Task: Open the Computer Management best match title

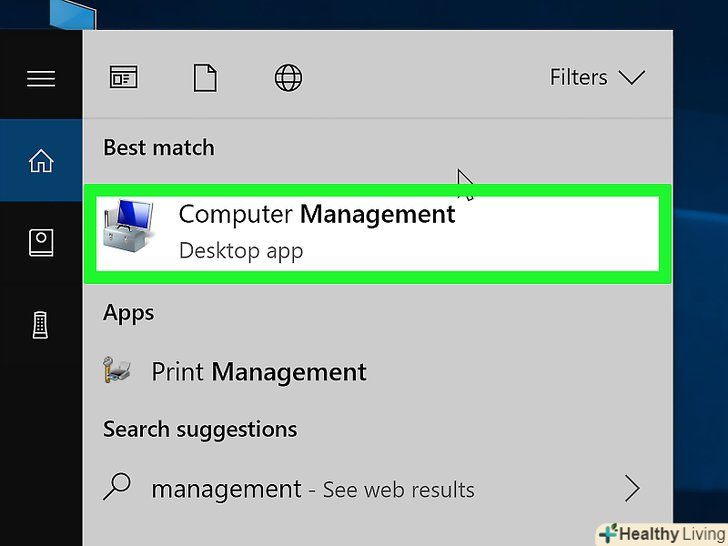Action: coord(316,214)
